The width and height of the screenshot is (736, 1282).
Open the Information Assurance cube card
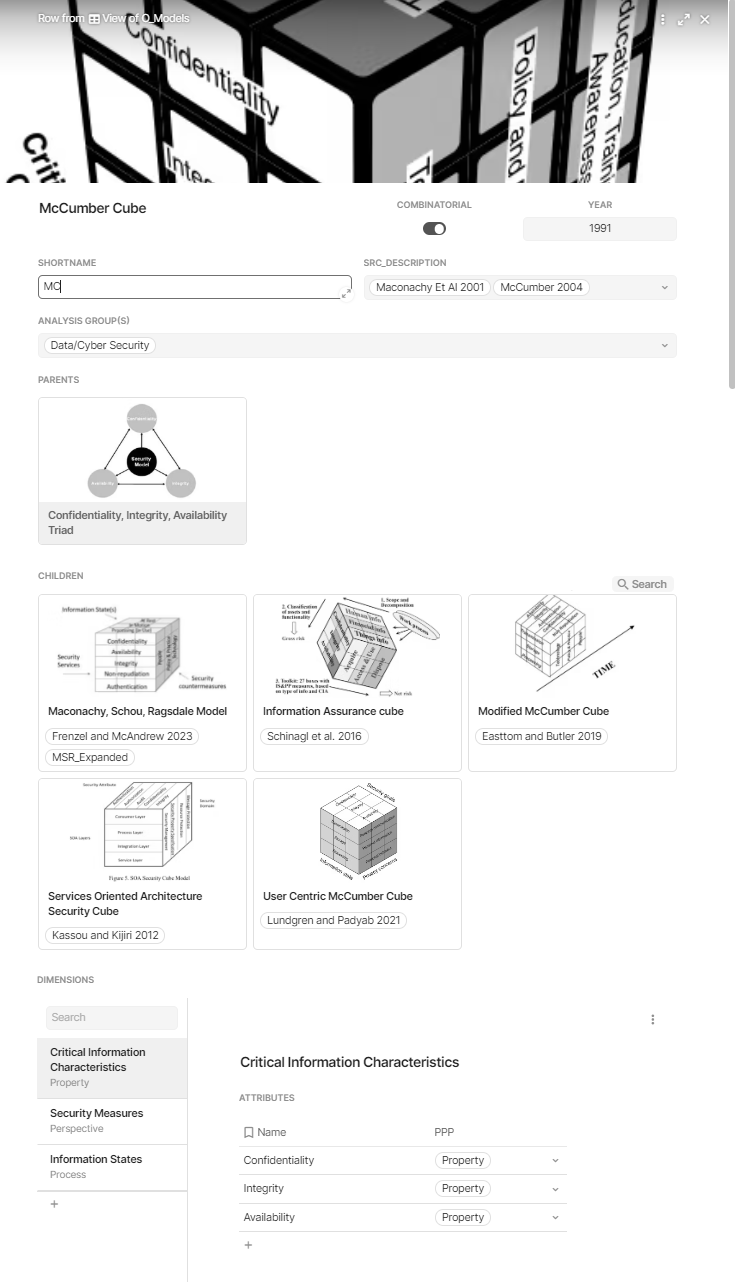click(357, 683)
